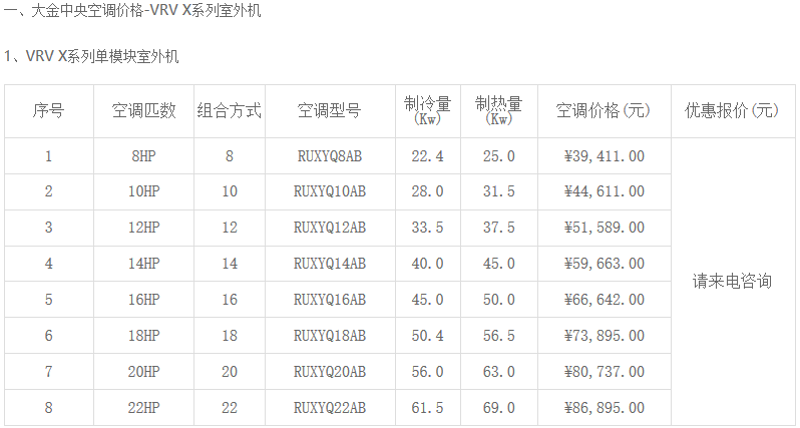Select model RUXYQ14AB
The width and height of the screenshot is (800, 428).
pyautogui.click(x=330, y=263)
